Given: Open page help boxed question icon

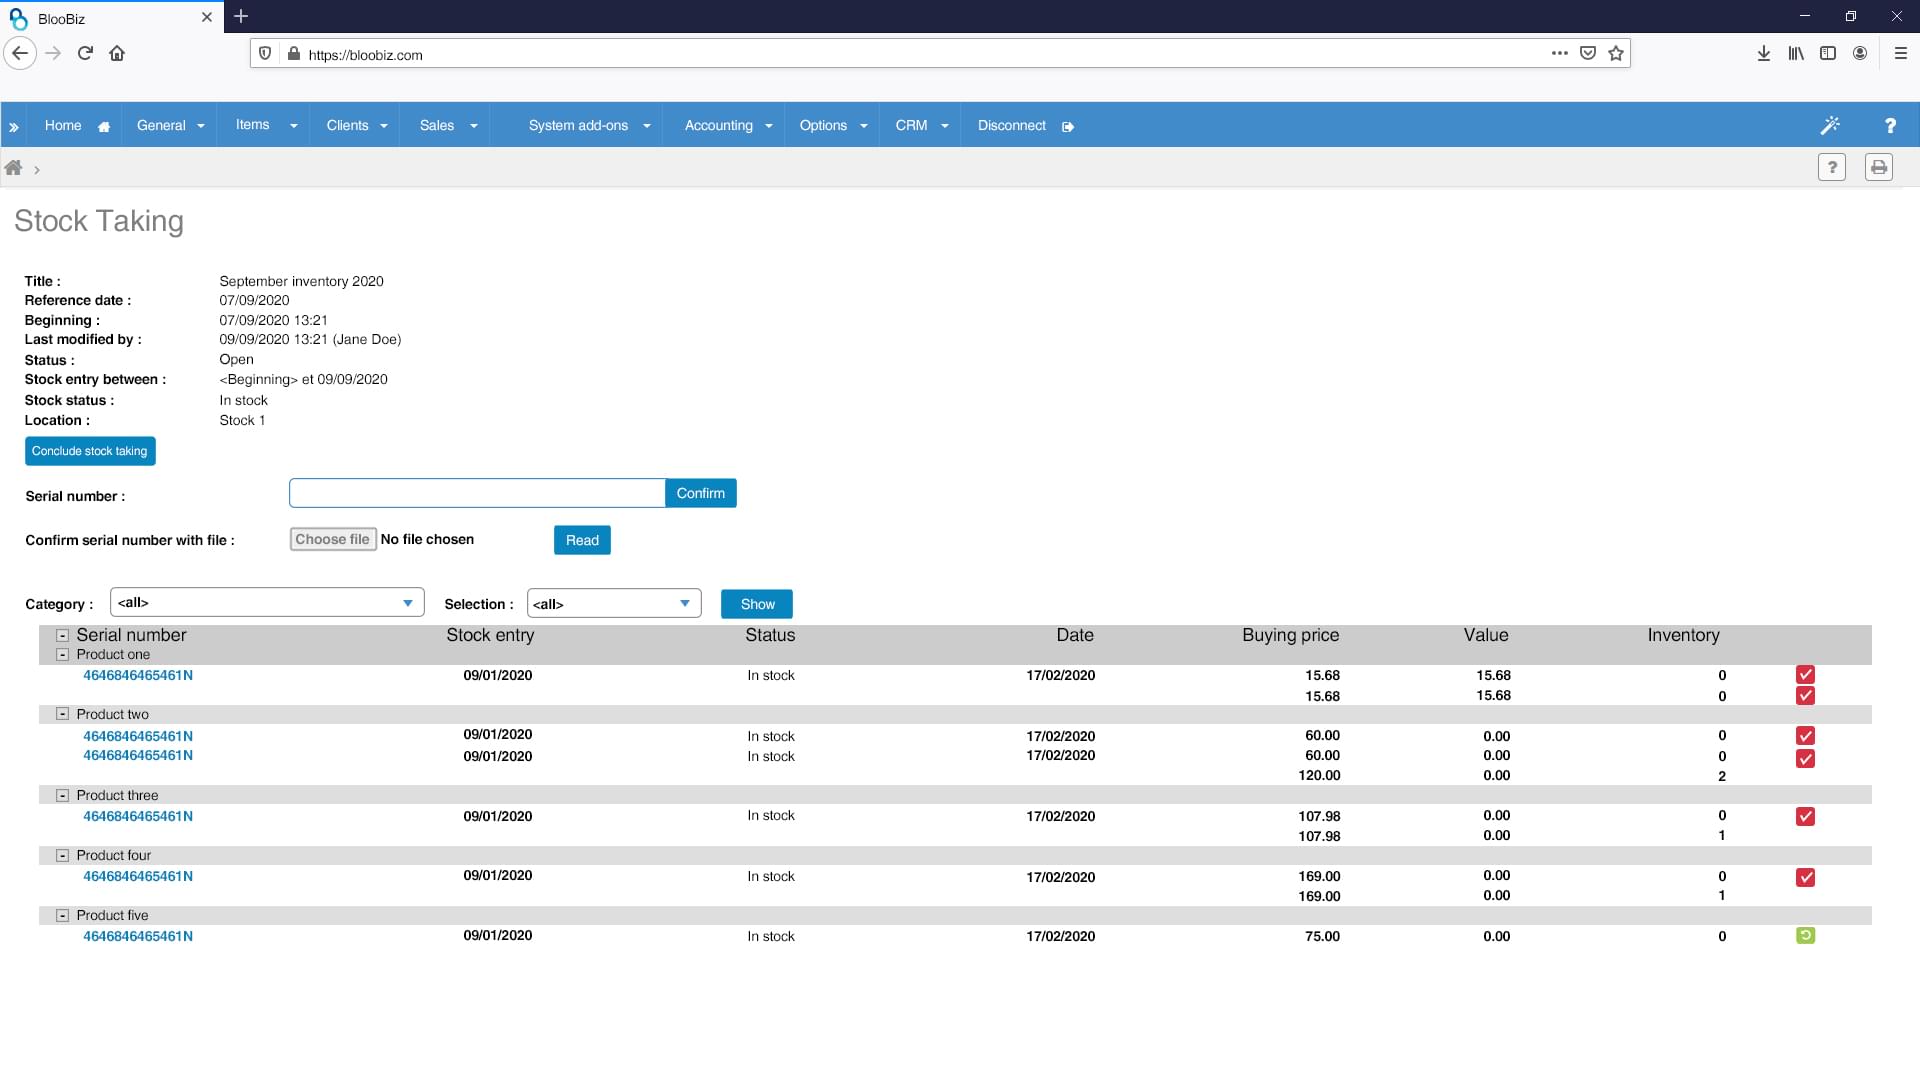Looking at the screenshot, I should coord(1832,167).
